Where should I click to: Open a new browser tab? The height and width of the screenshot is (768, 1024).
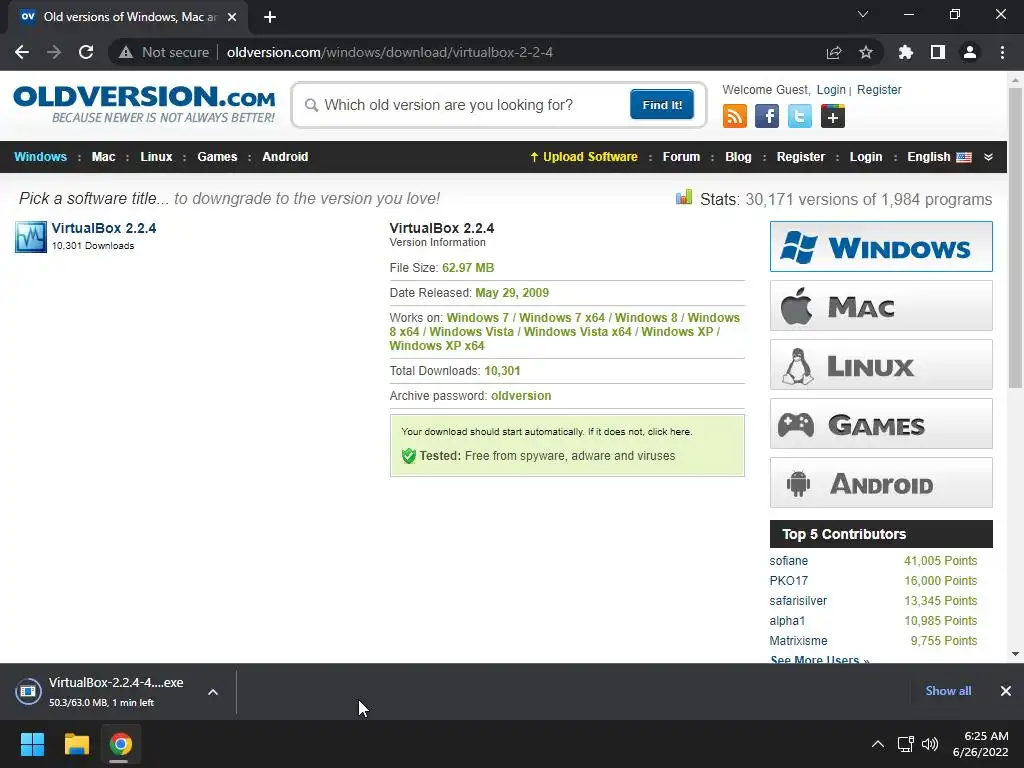[x=270, y=17]
